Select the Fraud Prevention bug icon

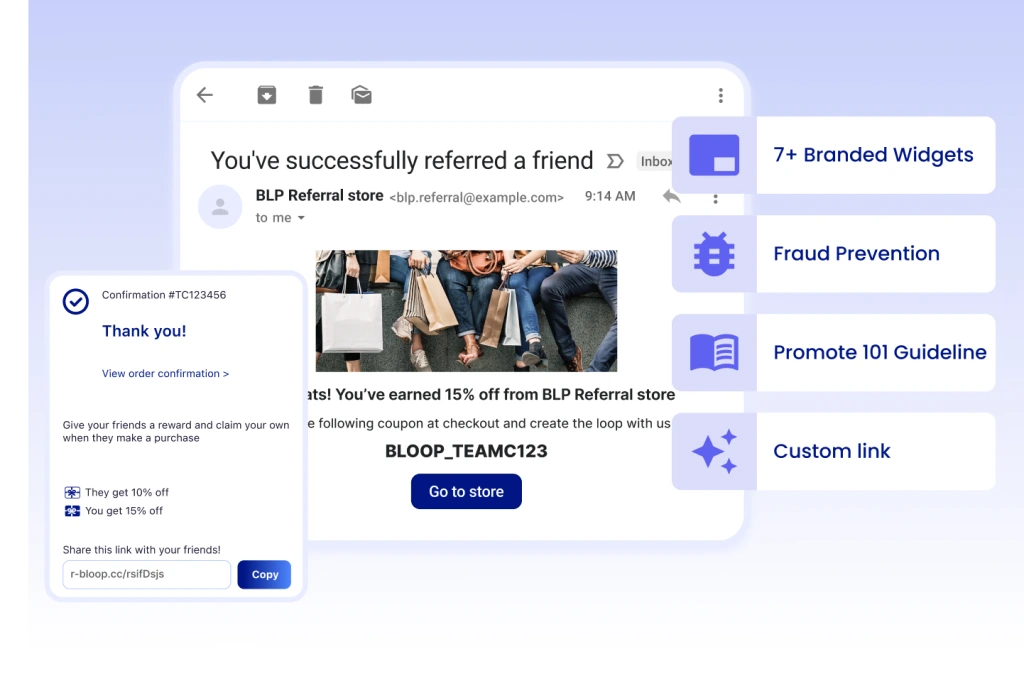(713, 253)
